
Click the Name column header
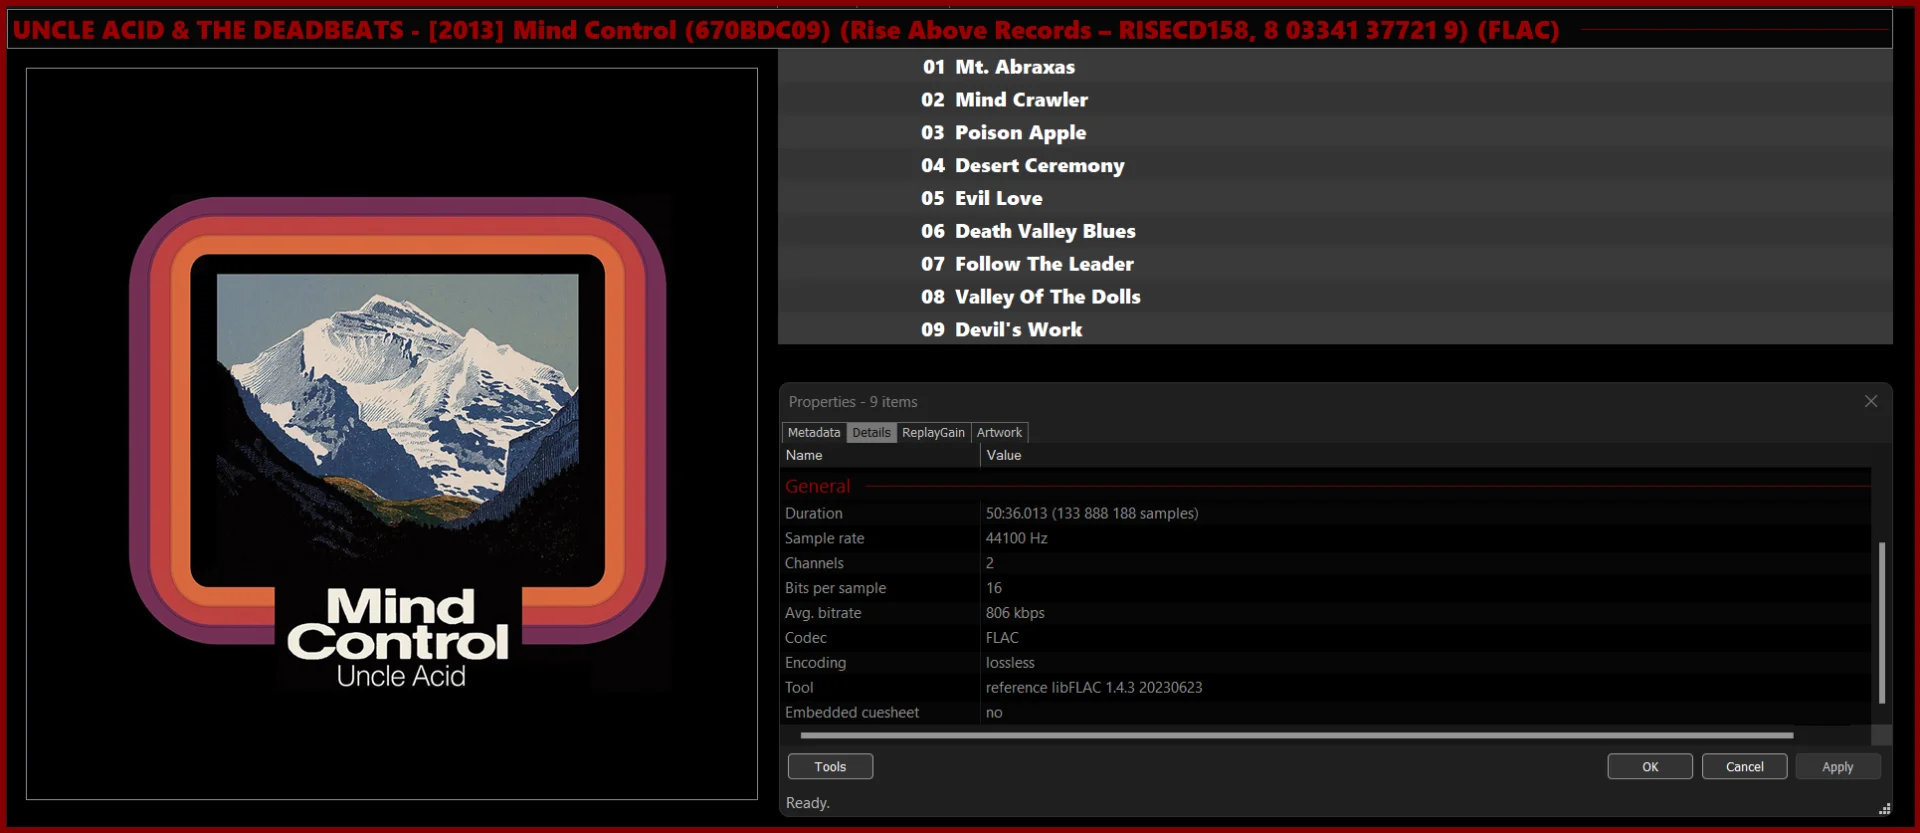[x=880, y=455]
